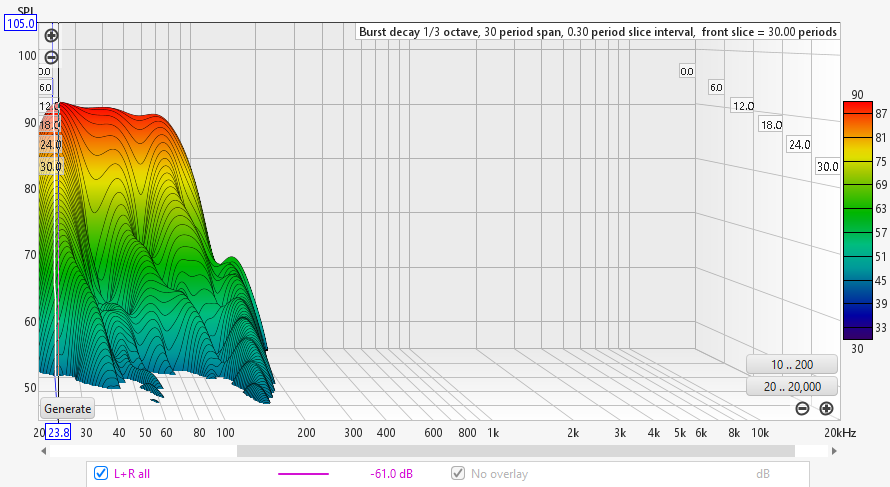Set frequency range to 20 .. 20,000
890x487 pixels.
point(792,387)
